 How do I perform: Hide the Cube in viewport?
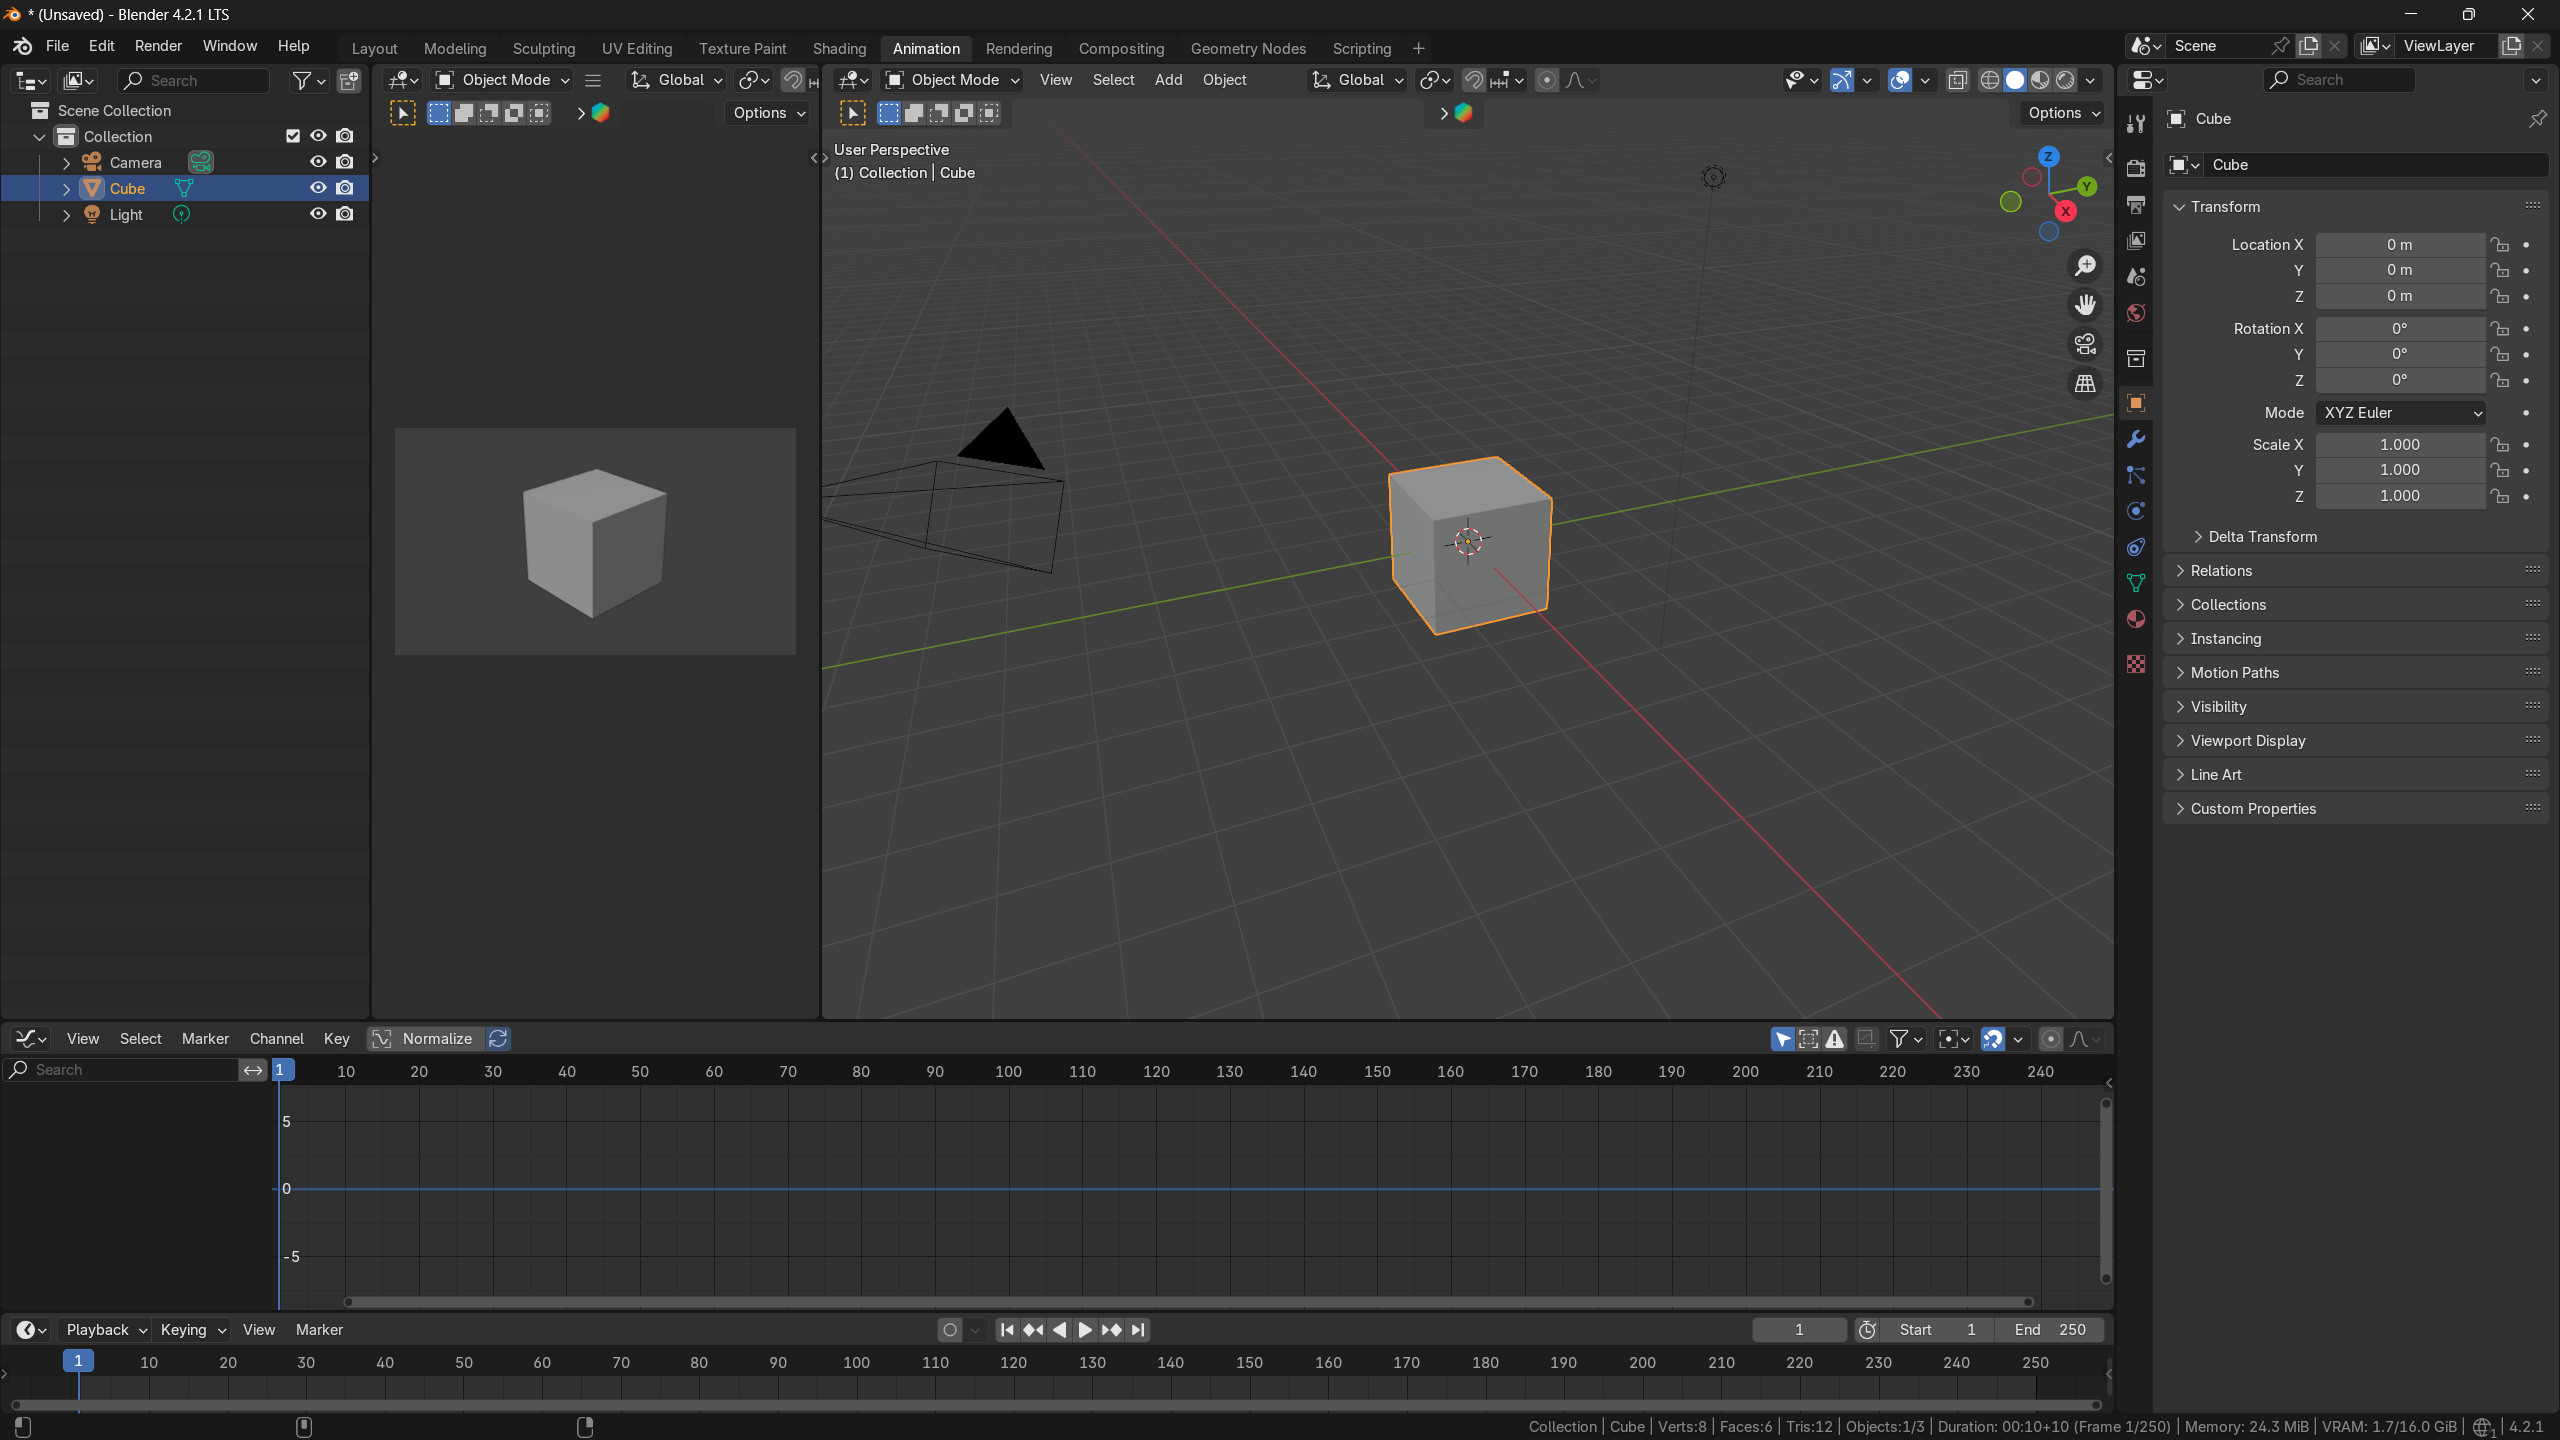point(318,188)
